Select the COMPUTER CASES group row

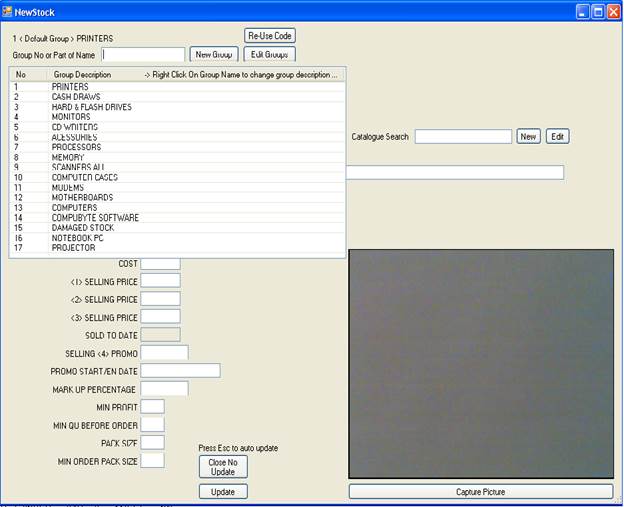[x=177, y=177]
